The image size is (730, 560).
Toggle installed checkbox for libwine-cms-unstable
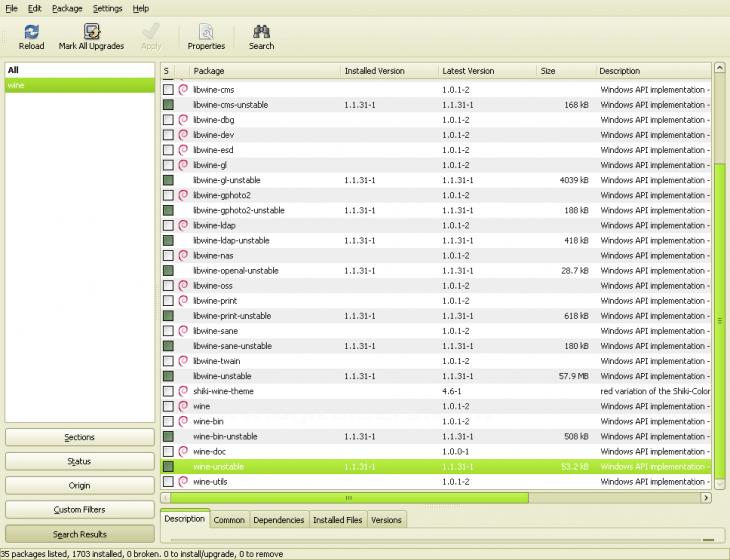tap(168, 105)
